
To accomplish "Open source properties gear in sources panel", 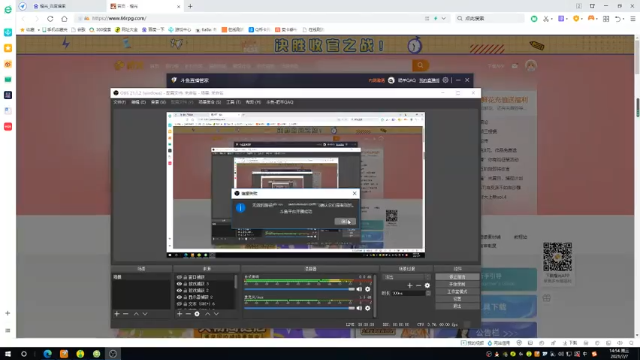I will [197, 314].
